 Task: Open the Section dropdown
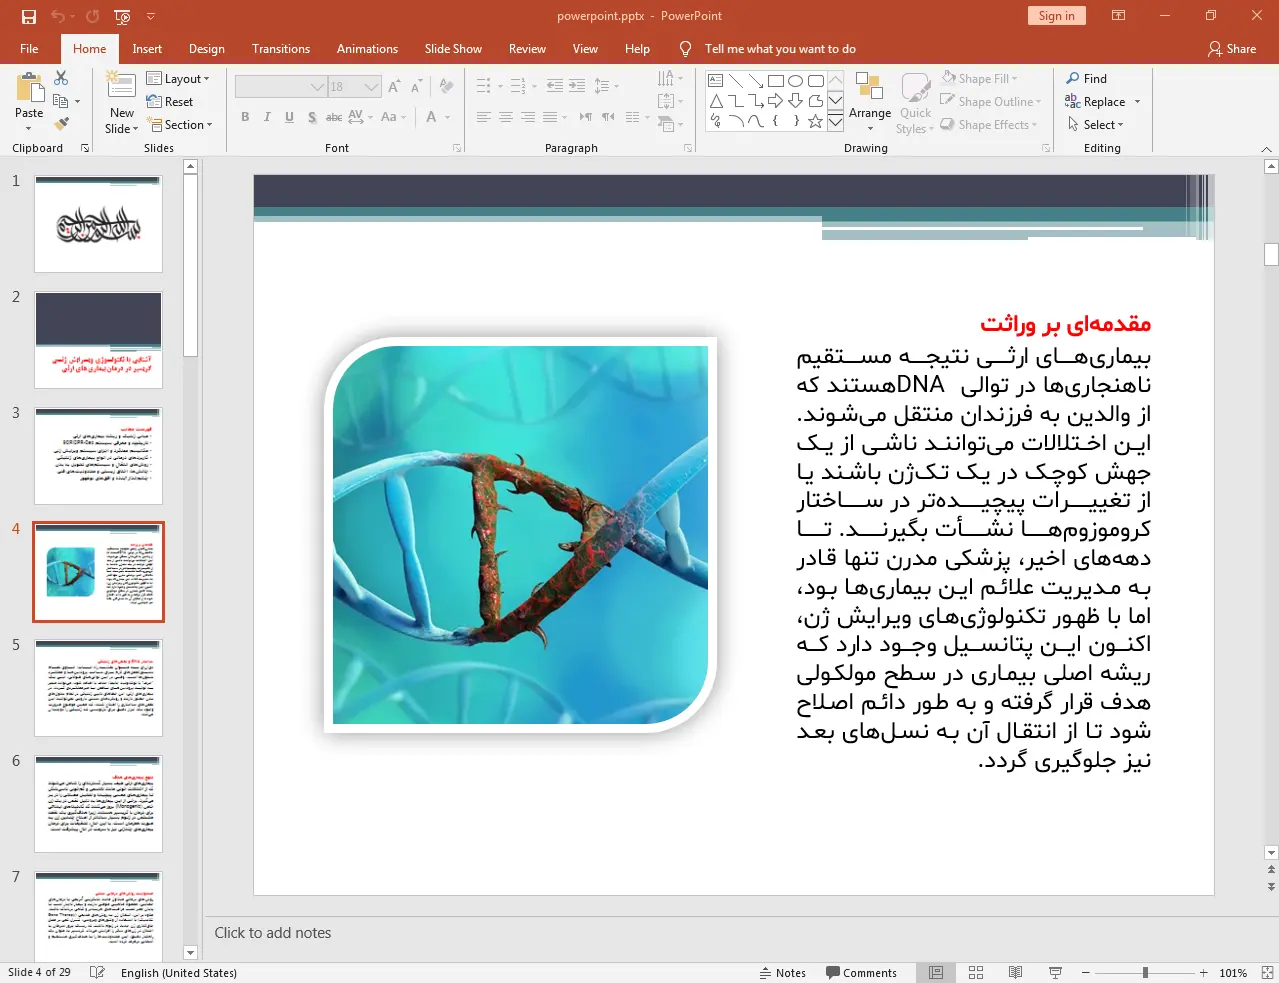(x=180, y=125)
